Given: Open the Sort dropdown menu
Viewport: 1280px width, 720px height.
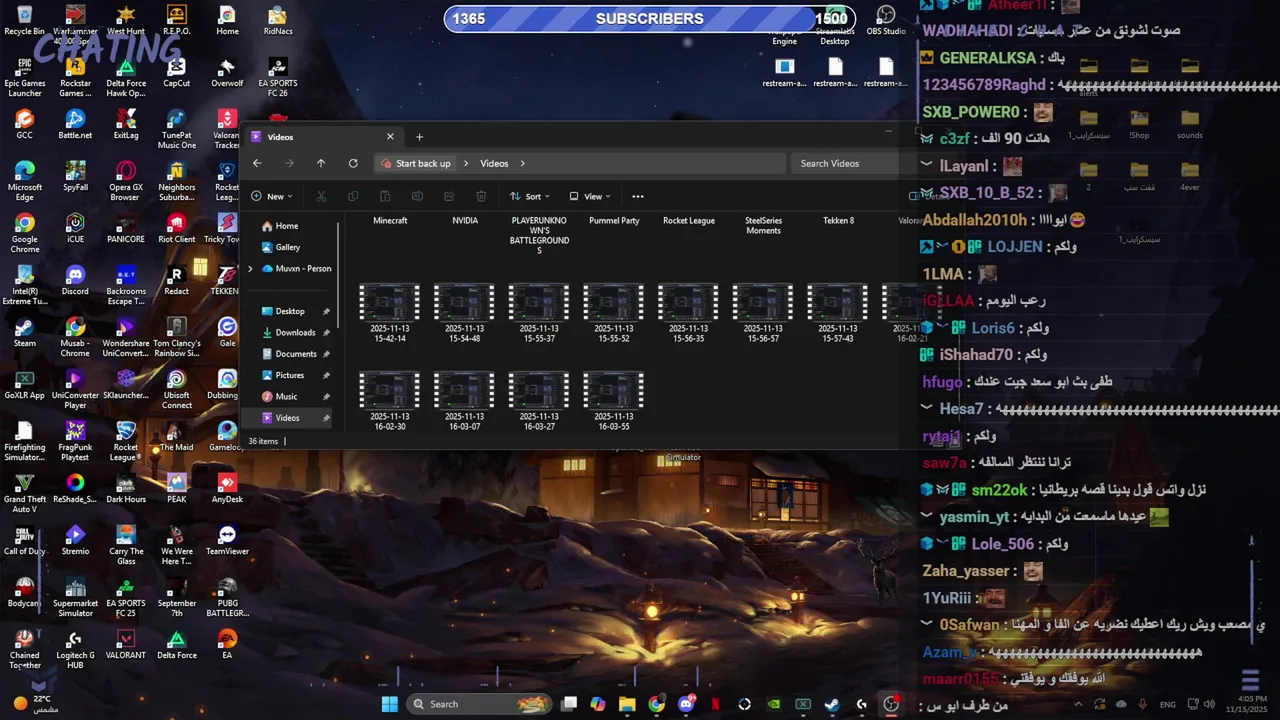Looking at the screenshot, I should (x=531, y=196).
